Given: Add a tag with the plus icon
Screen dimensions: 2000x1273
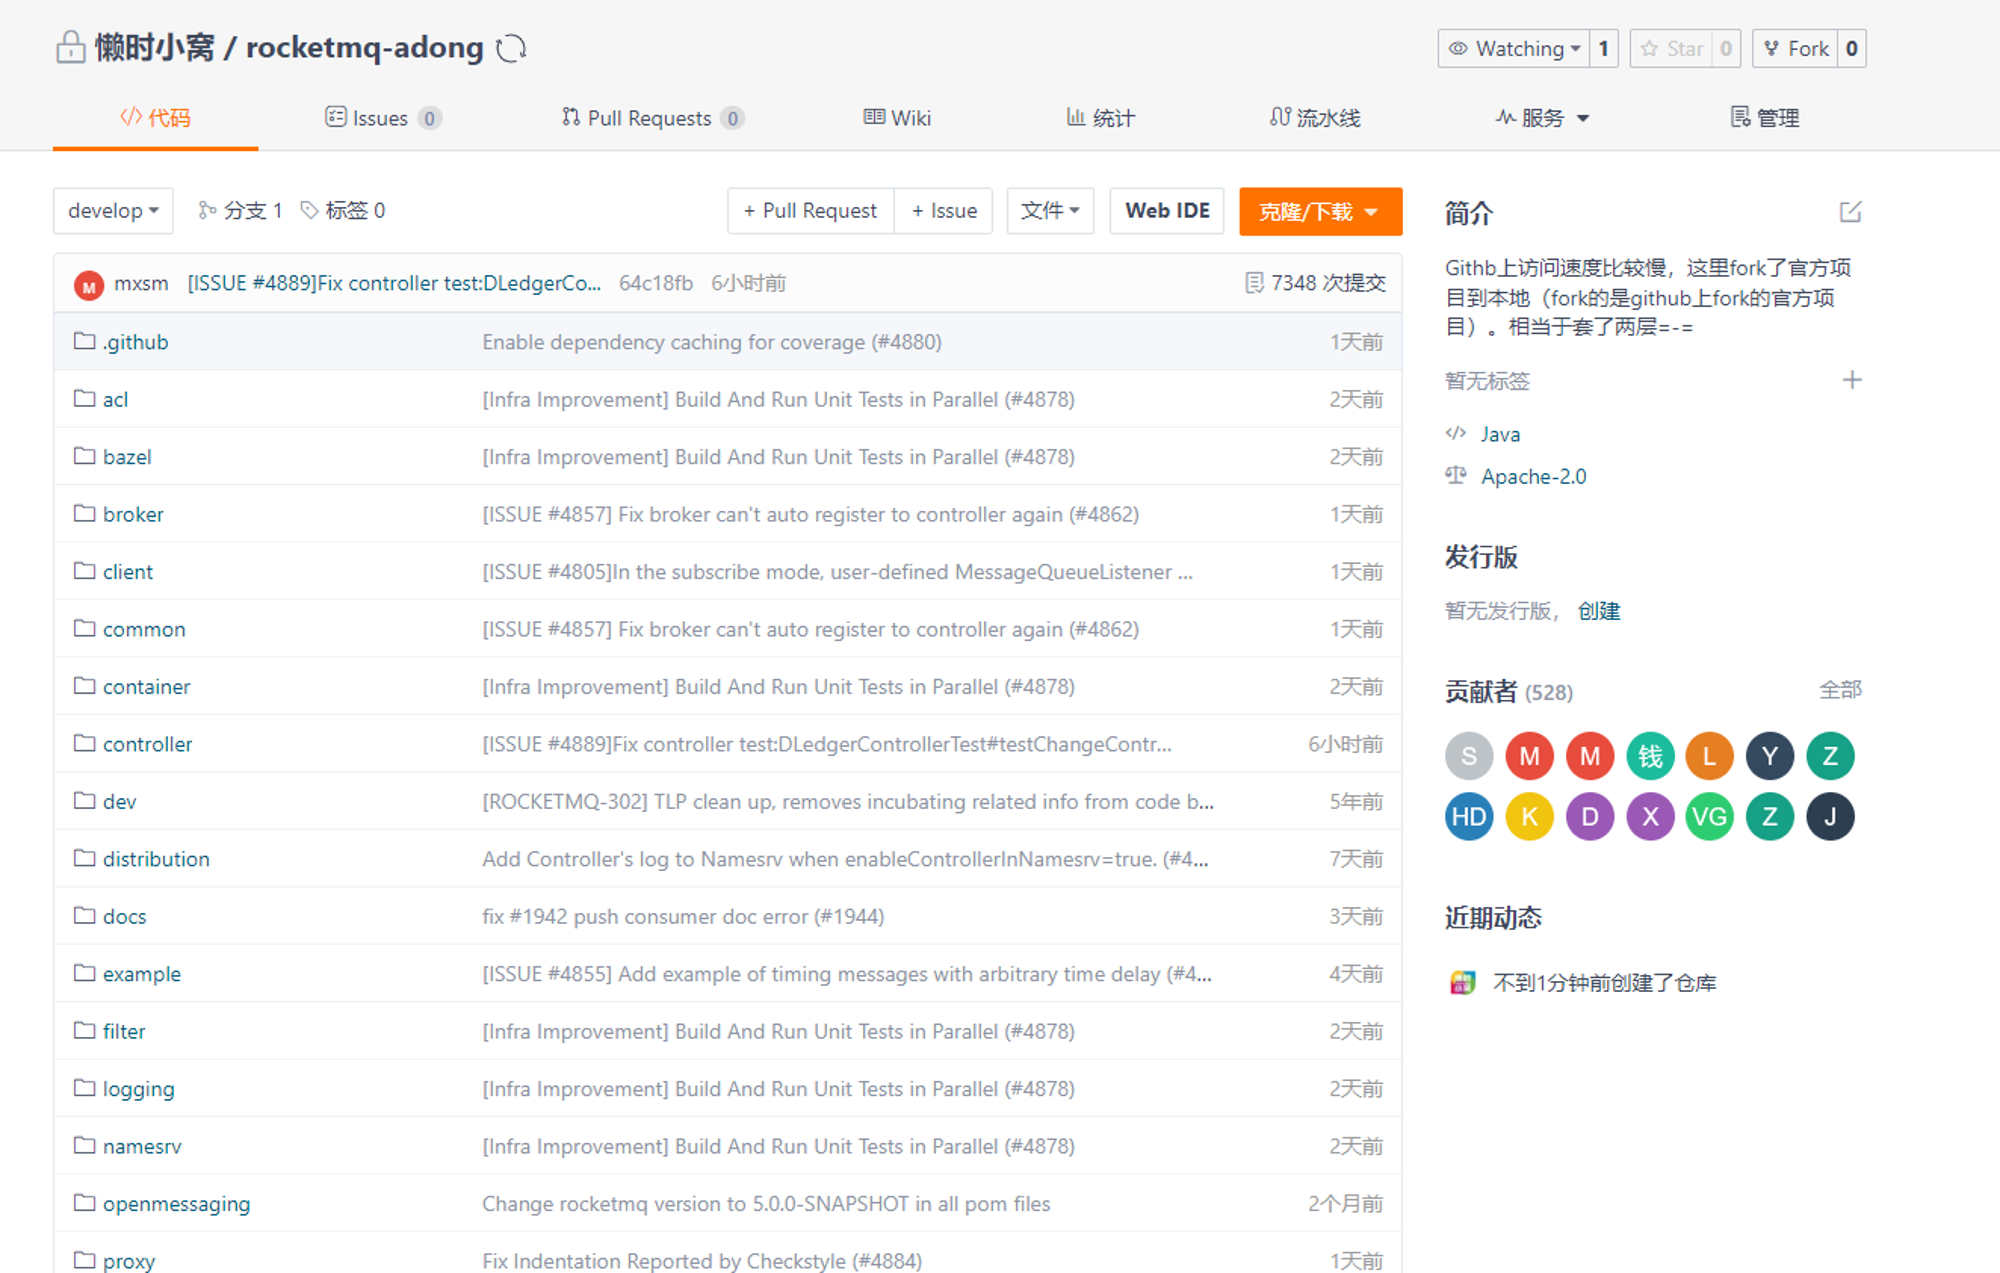Looking at the screenshot, I should pos(1852,380).
